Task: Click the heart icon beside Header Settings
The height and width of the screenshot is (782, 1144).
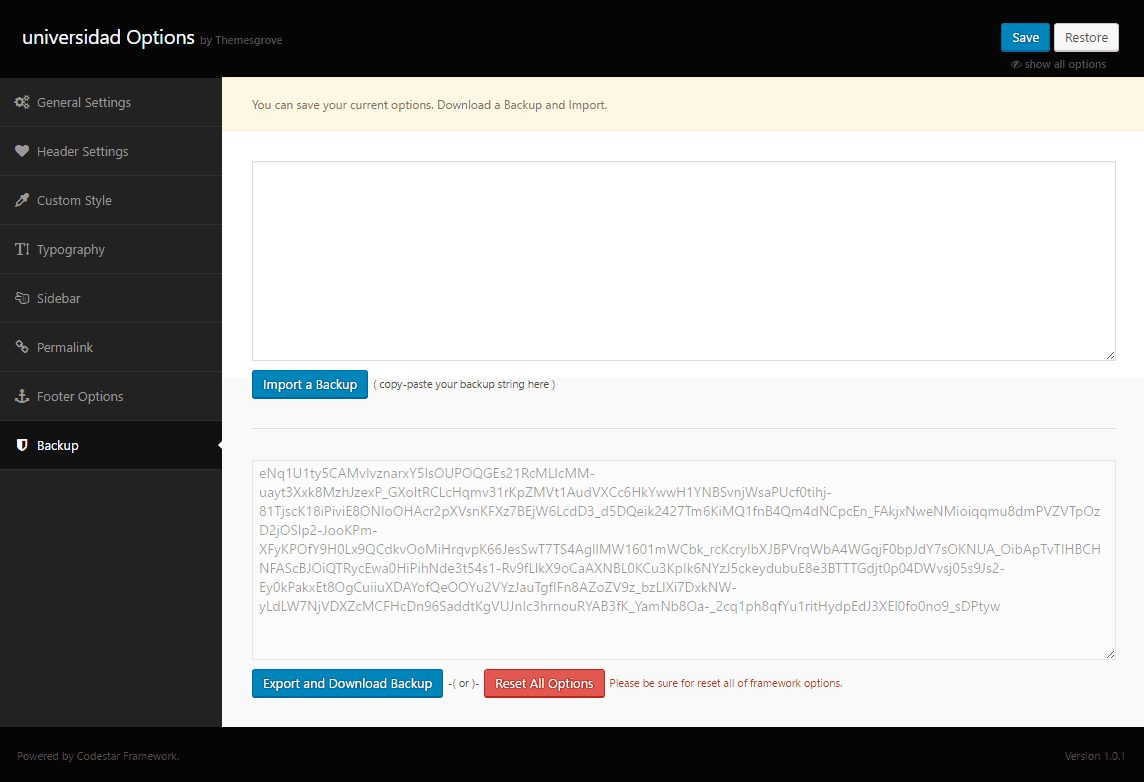Action: pos(22,152)
